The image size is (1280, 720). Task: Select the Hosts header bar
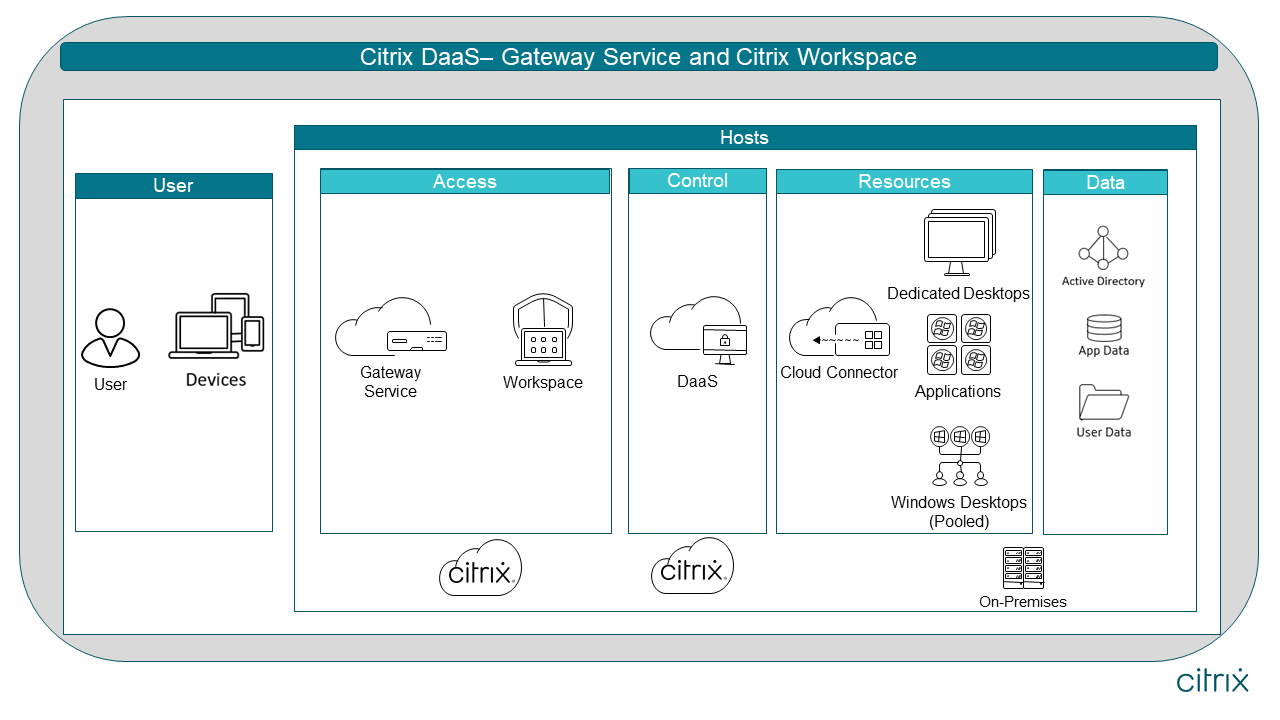745,138
